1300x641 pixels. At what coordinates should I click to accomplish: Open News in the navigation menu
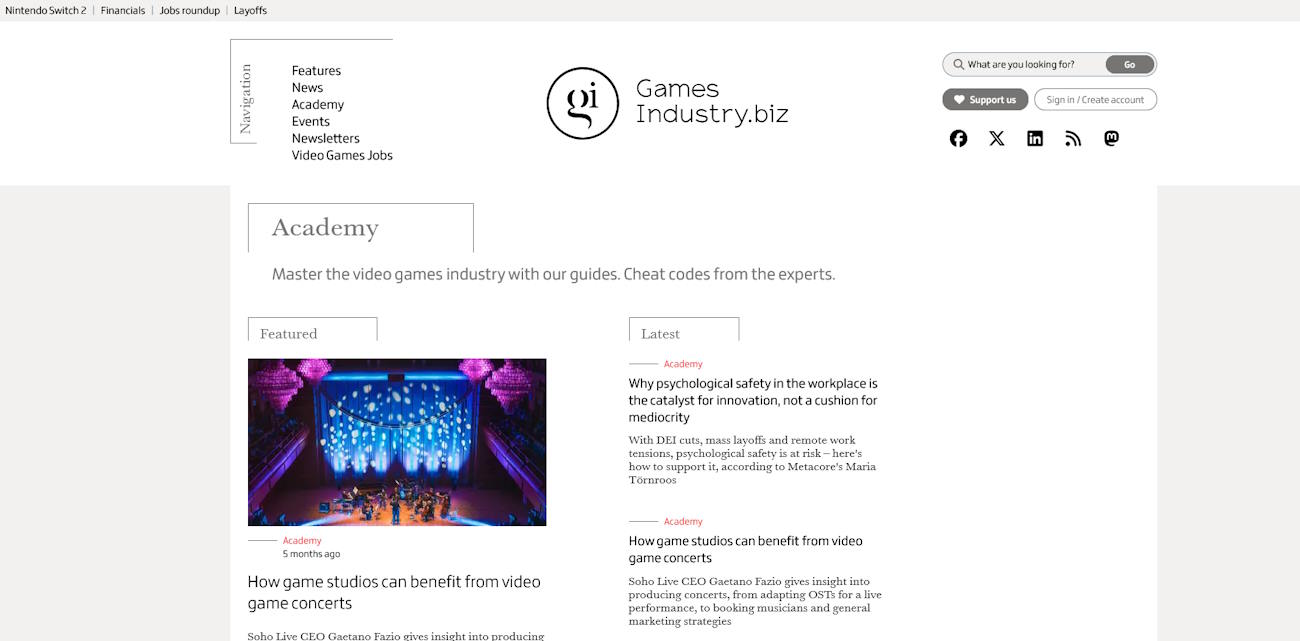307,88
